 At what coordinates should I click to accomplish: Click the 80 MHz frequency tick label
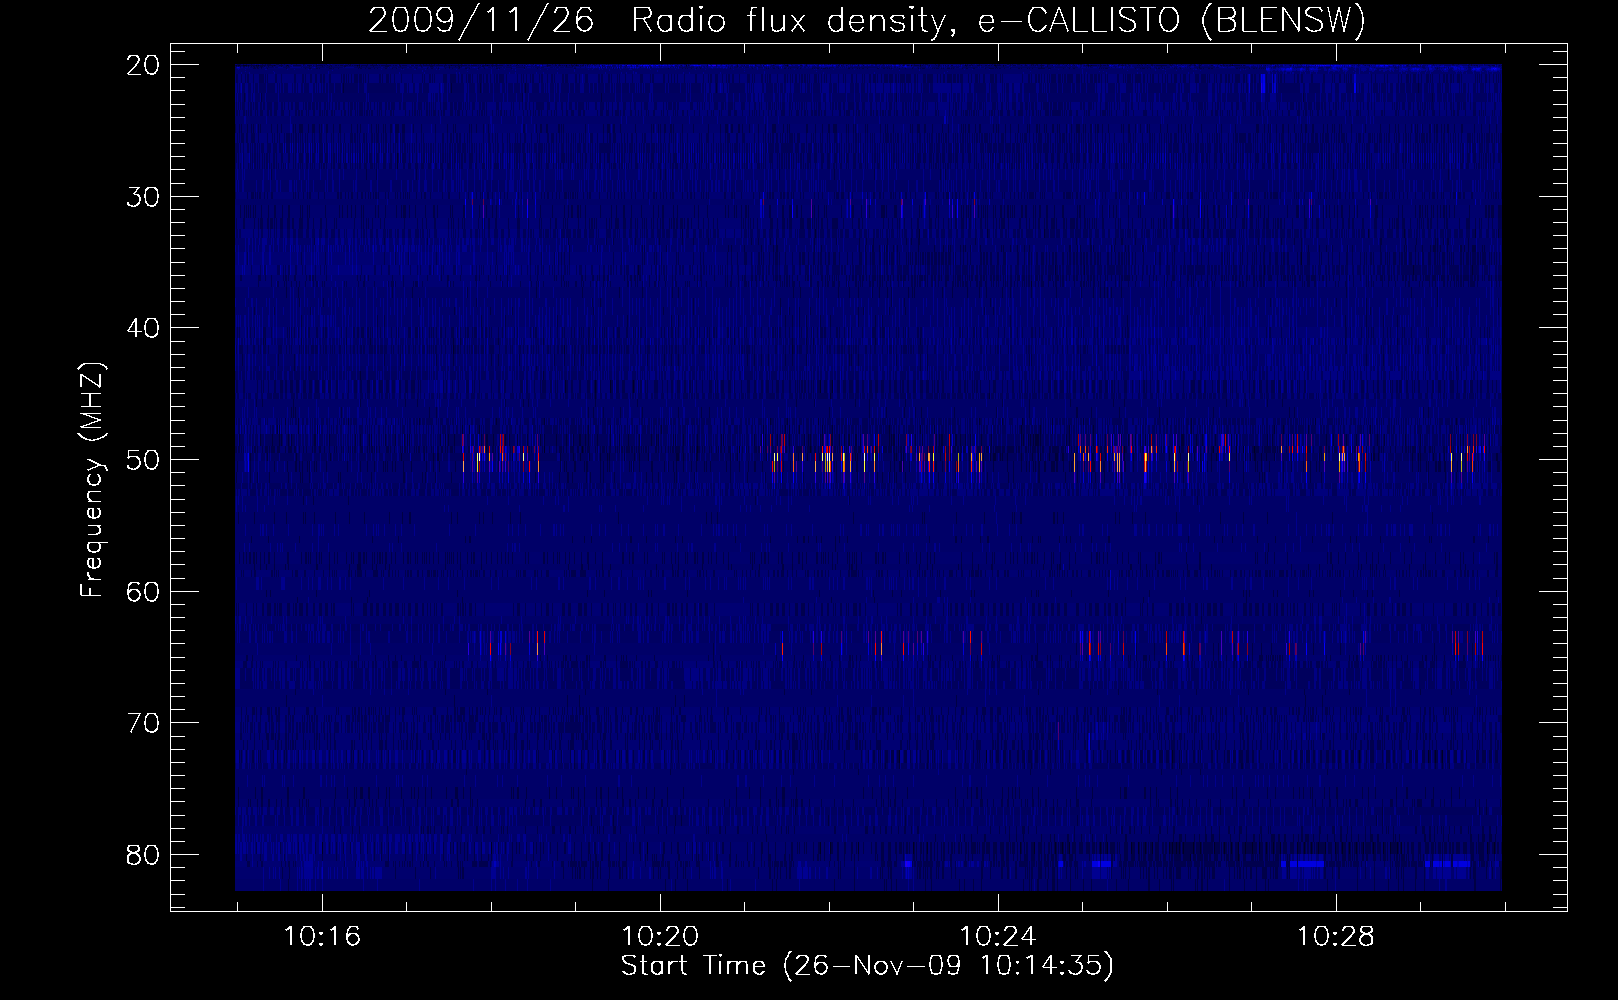pos(143,855)
